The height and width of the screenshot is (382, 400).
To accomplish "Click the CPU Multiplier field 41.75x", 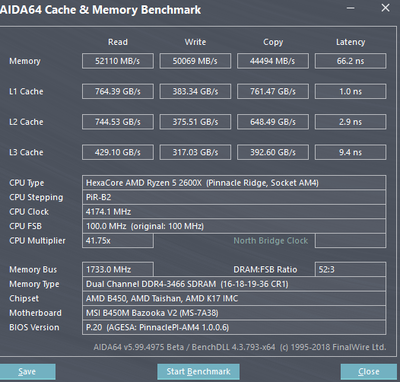I will (x=118, y=241).
